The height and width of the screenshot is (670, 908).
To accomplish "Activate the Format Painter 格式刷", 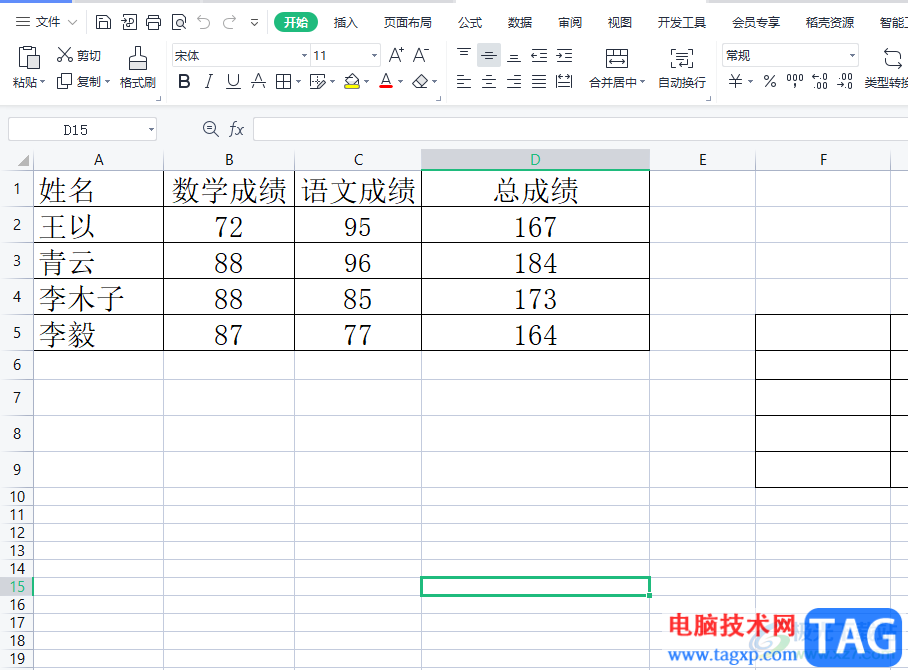I will (138, 68).
